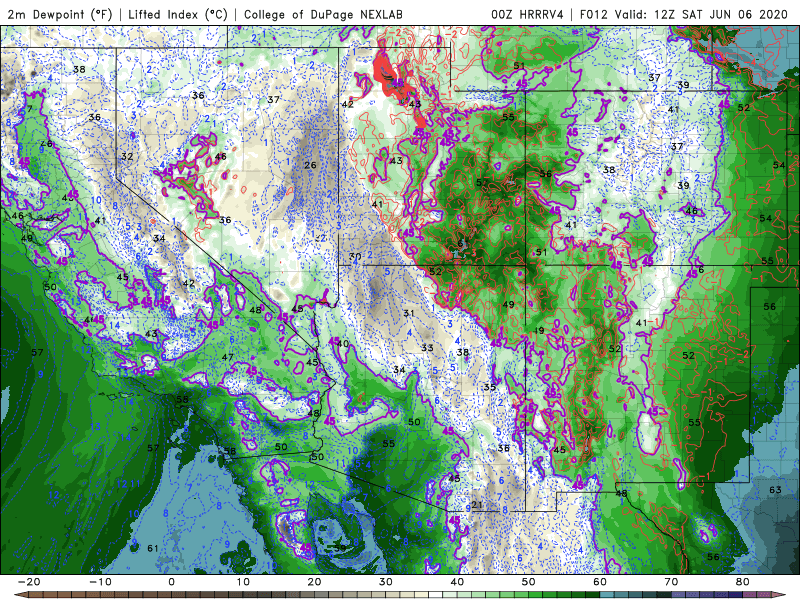Click the '59' dewpoint value on the map
Viewport: 800px width, 600px height.
(x=340, y=548)
